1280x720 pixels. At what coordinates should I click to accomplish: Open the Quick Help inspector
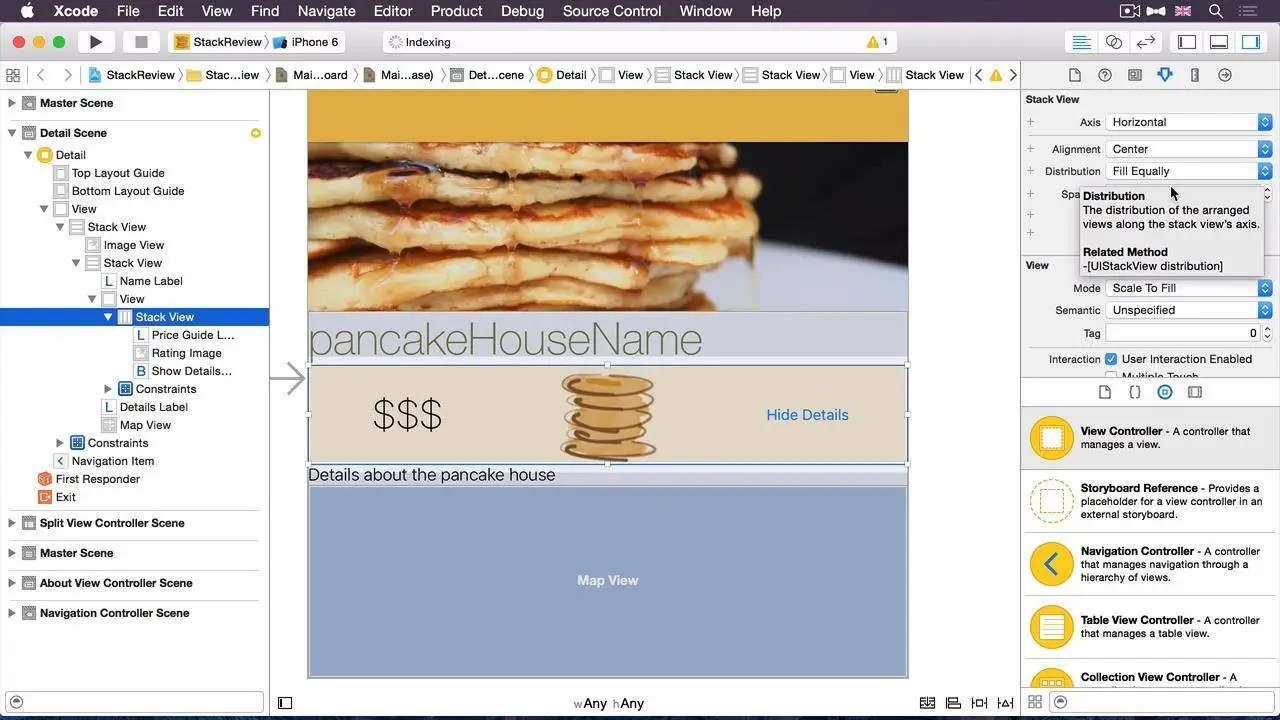tap(1103, 74)
